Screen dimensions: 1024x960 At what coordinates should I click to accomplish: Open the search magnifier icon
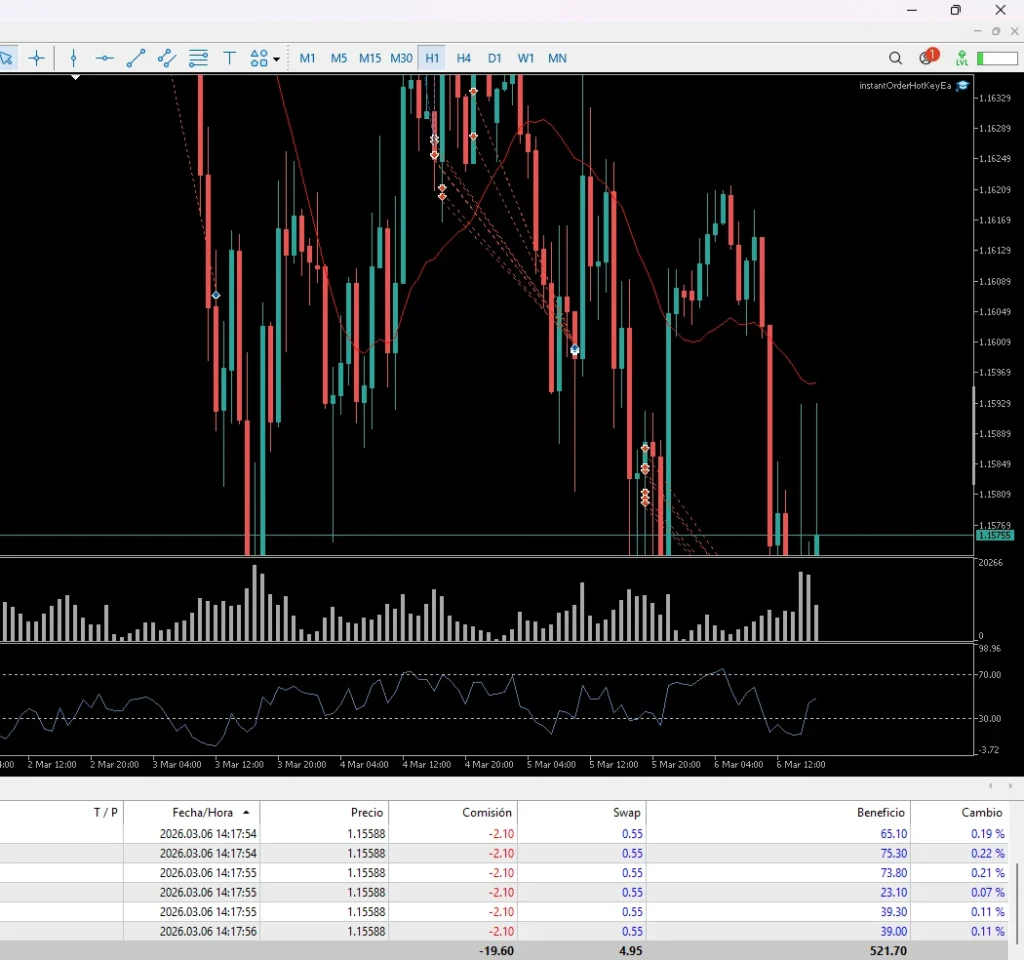[x=896, y=58]
